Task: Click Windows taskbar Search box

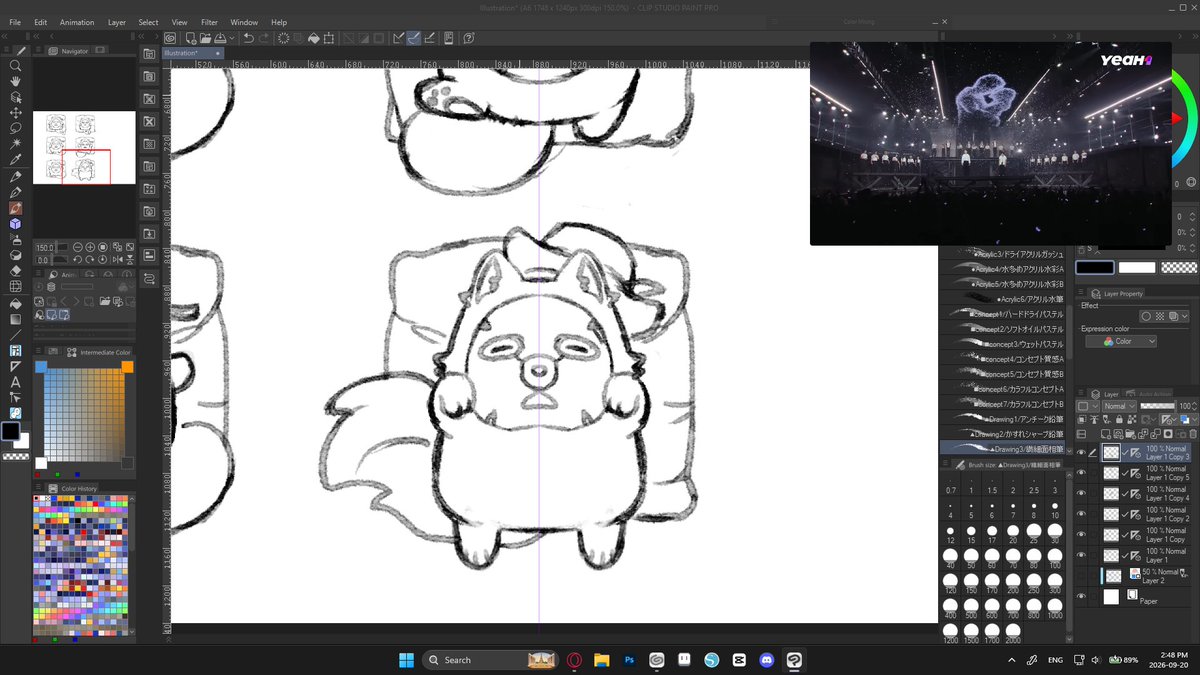Action: pyautogui.click(x=490, y=660)
